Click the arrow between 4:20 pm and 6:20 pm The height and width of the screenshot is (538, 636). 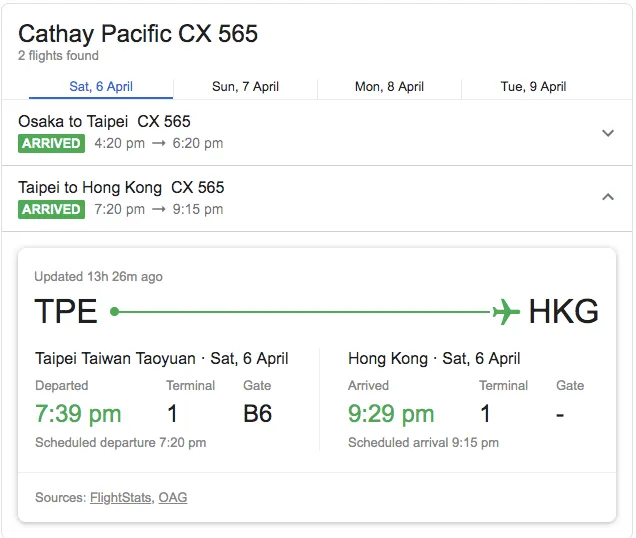159,143
